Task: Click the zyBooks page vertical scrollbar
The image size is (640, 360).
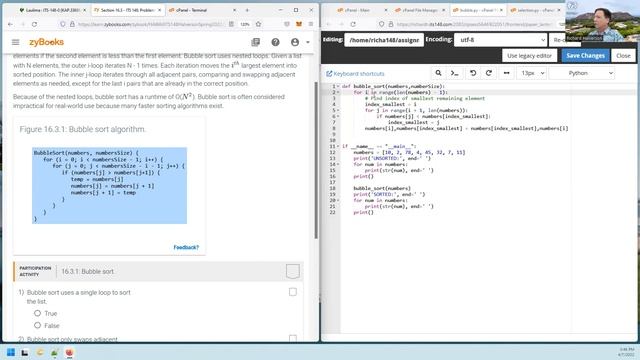Action: (x=316, y=160)
